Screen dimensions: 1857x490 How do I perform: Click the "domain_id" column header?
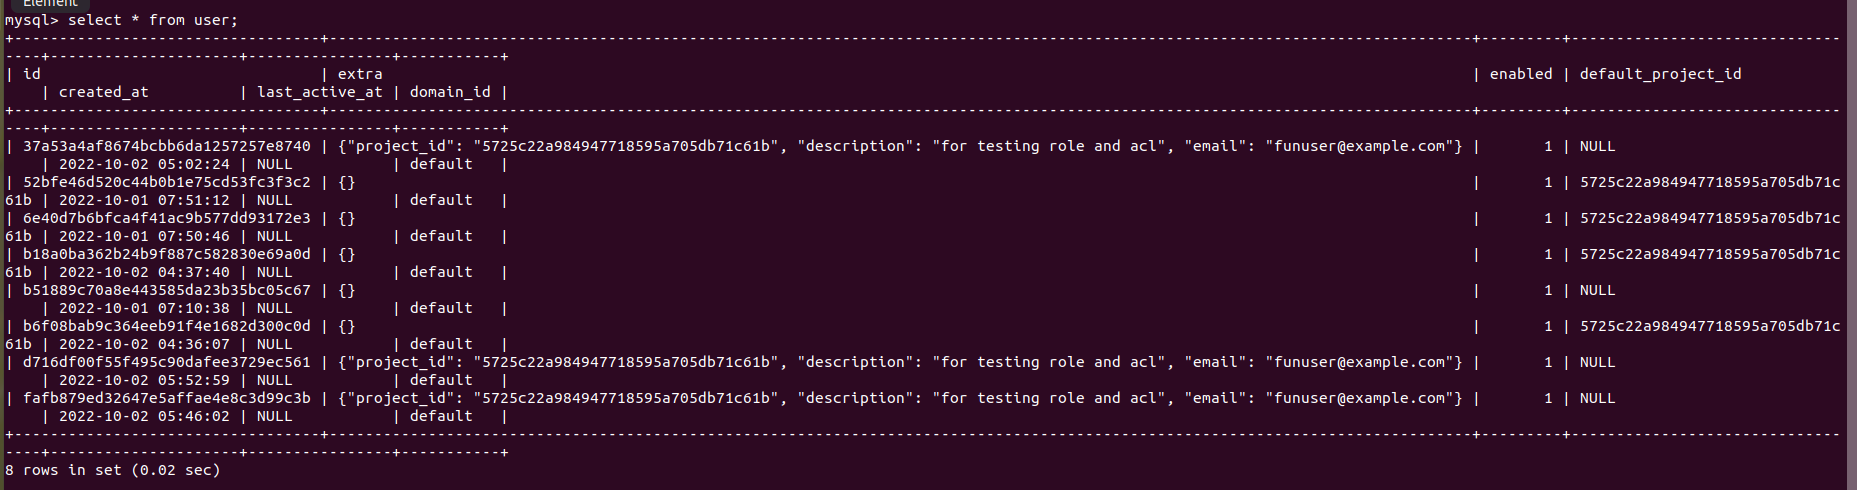point(450,92)
